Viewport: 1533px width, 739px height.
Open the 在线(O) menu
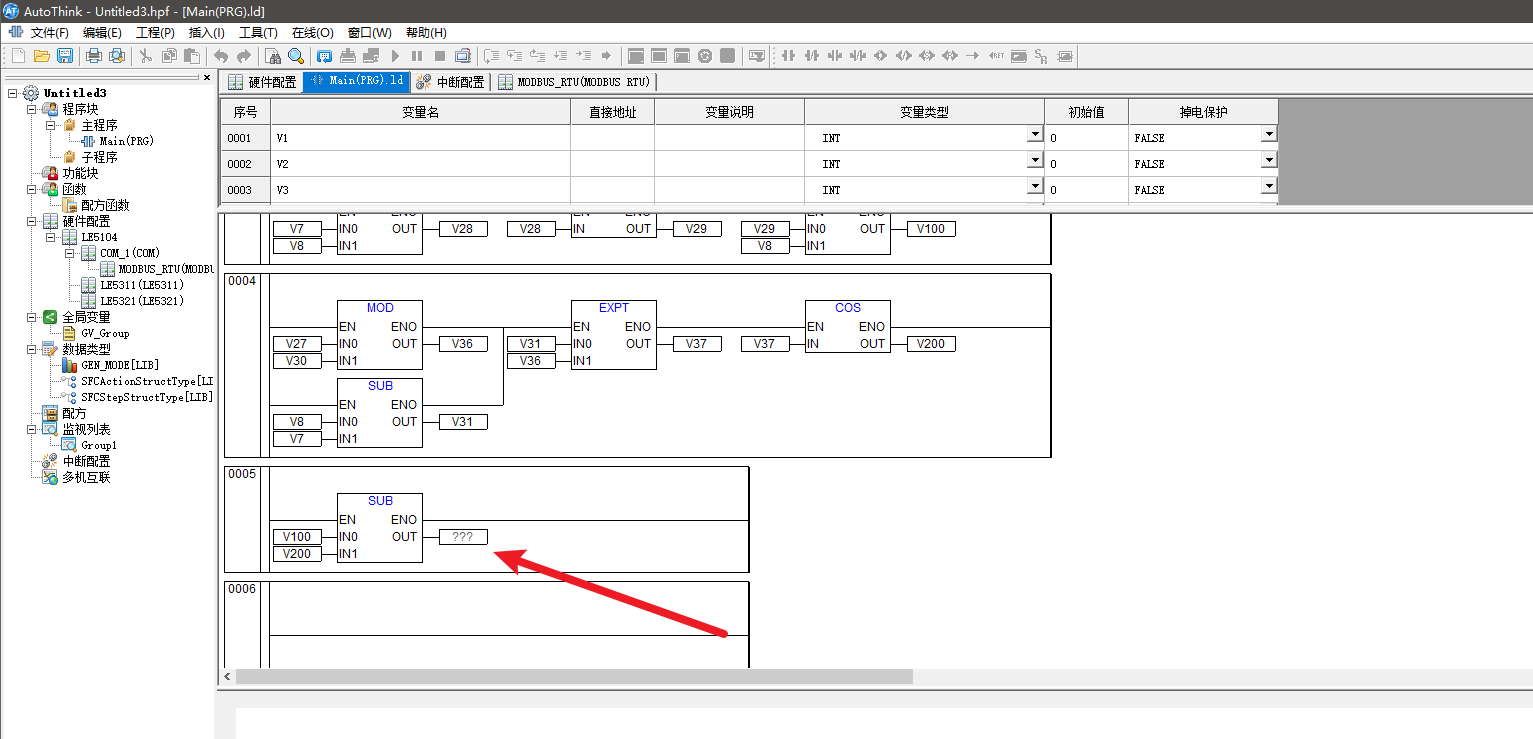pyautogui.click(x=312, y=33)
